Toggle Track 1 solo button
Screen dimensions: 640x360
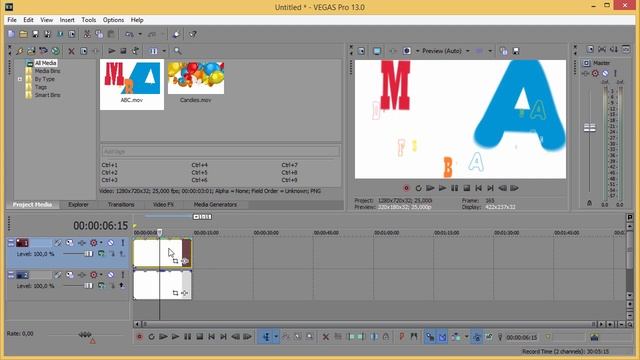coord(122,243)
